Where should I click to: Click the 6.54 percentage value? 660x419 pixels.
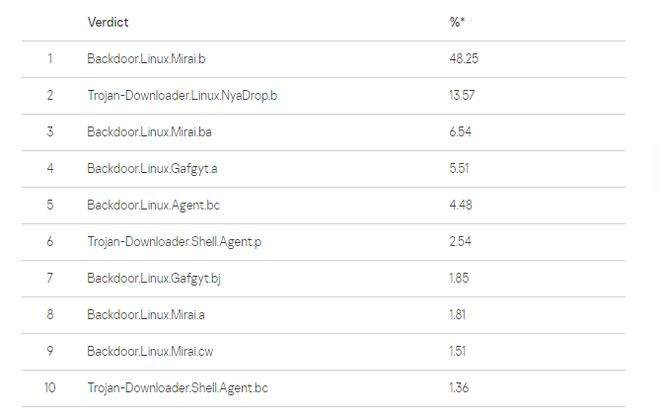[x=460, y=132]
